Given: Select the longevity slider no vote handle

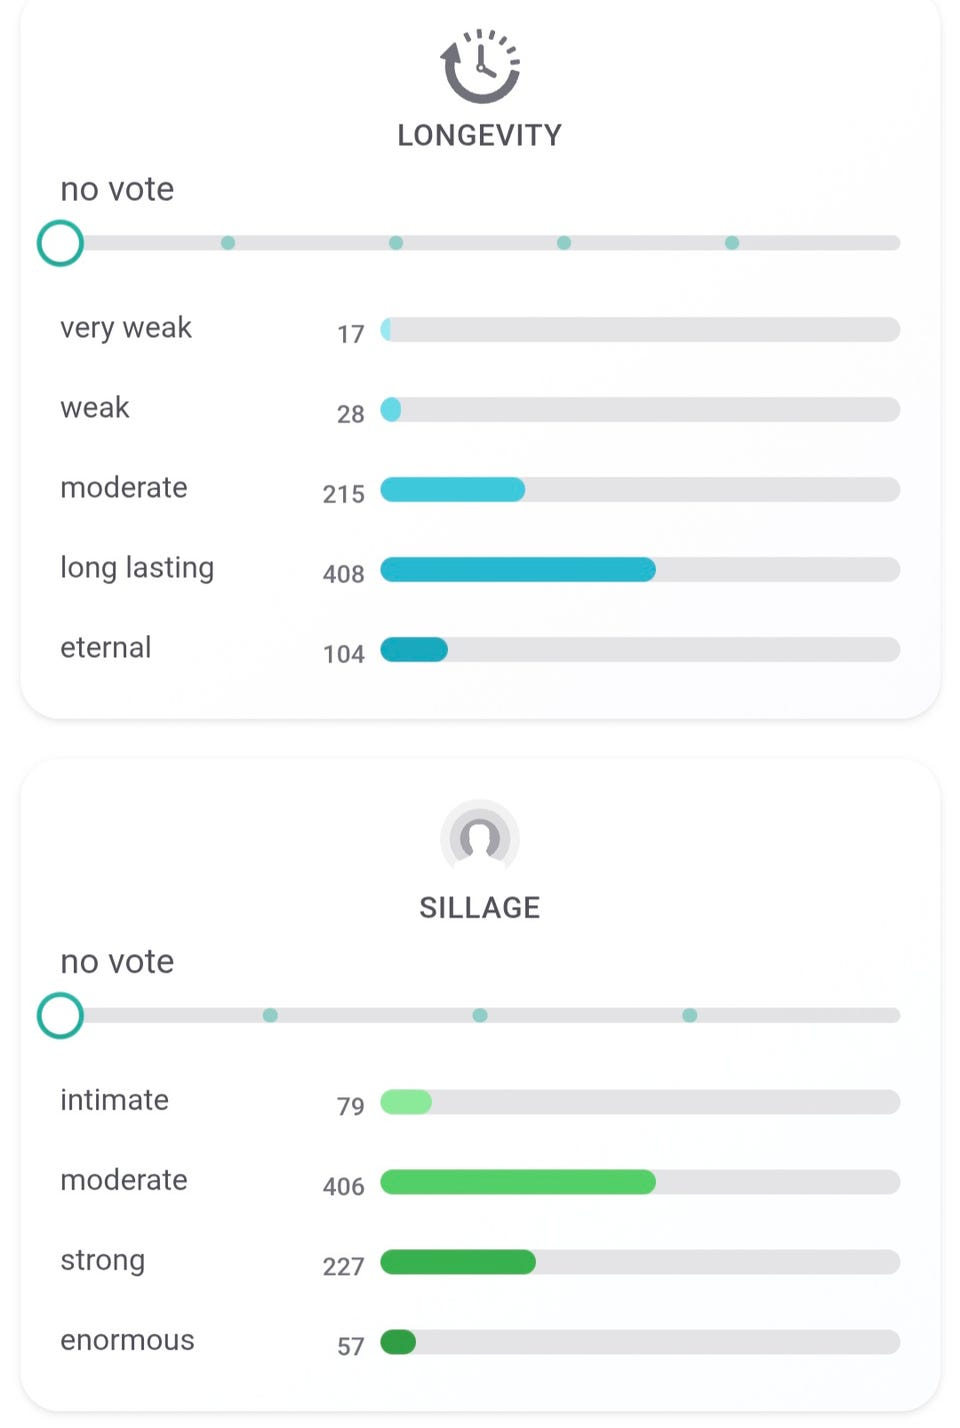Looking at the screenshot, I should tap(60, 243).
